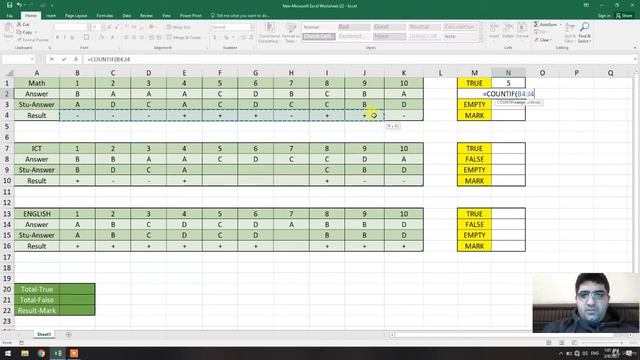The width and height of the screenshot is (640, 360).
Task: Select the Sheet1 tab
Action: (44, 335)
